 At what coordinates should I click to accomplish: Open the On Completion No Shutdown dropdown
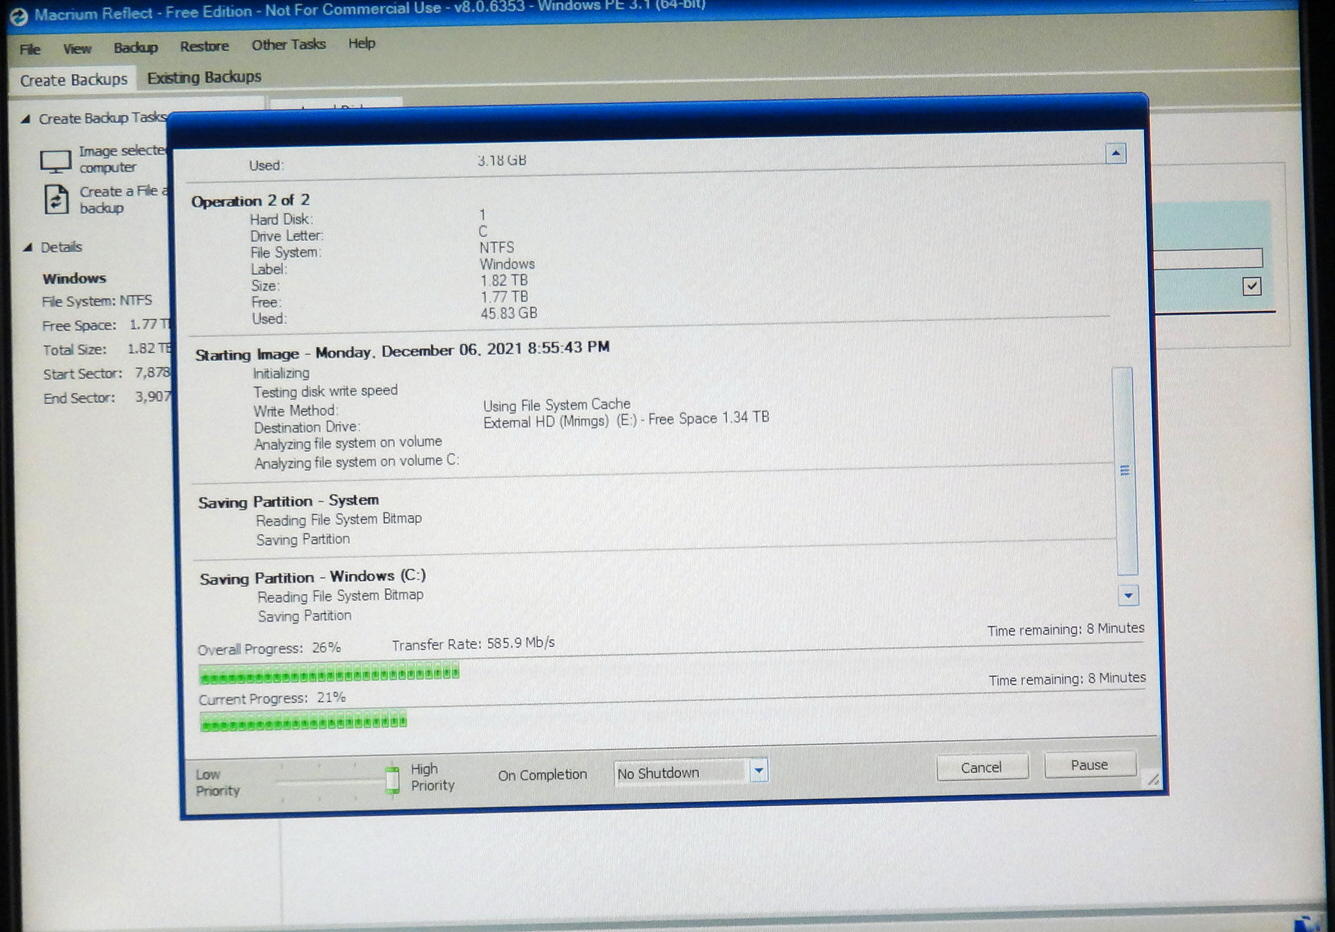[690, 772]
